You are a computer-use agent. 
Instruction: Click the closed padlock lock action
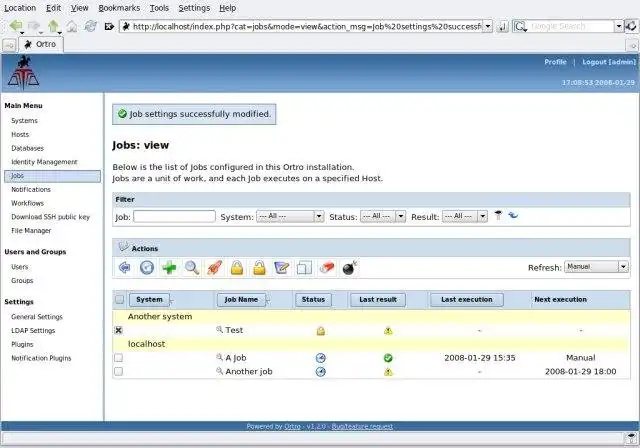(237, 268)
